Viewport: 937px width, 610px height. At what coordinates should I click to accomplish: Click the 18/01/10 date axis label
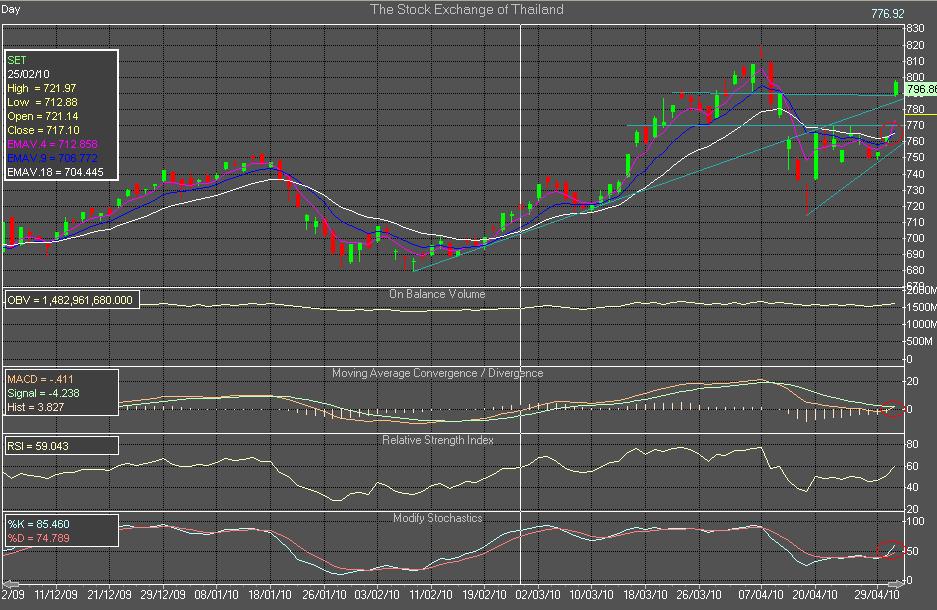[x=270, y=595]
